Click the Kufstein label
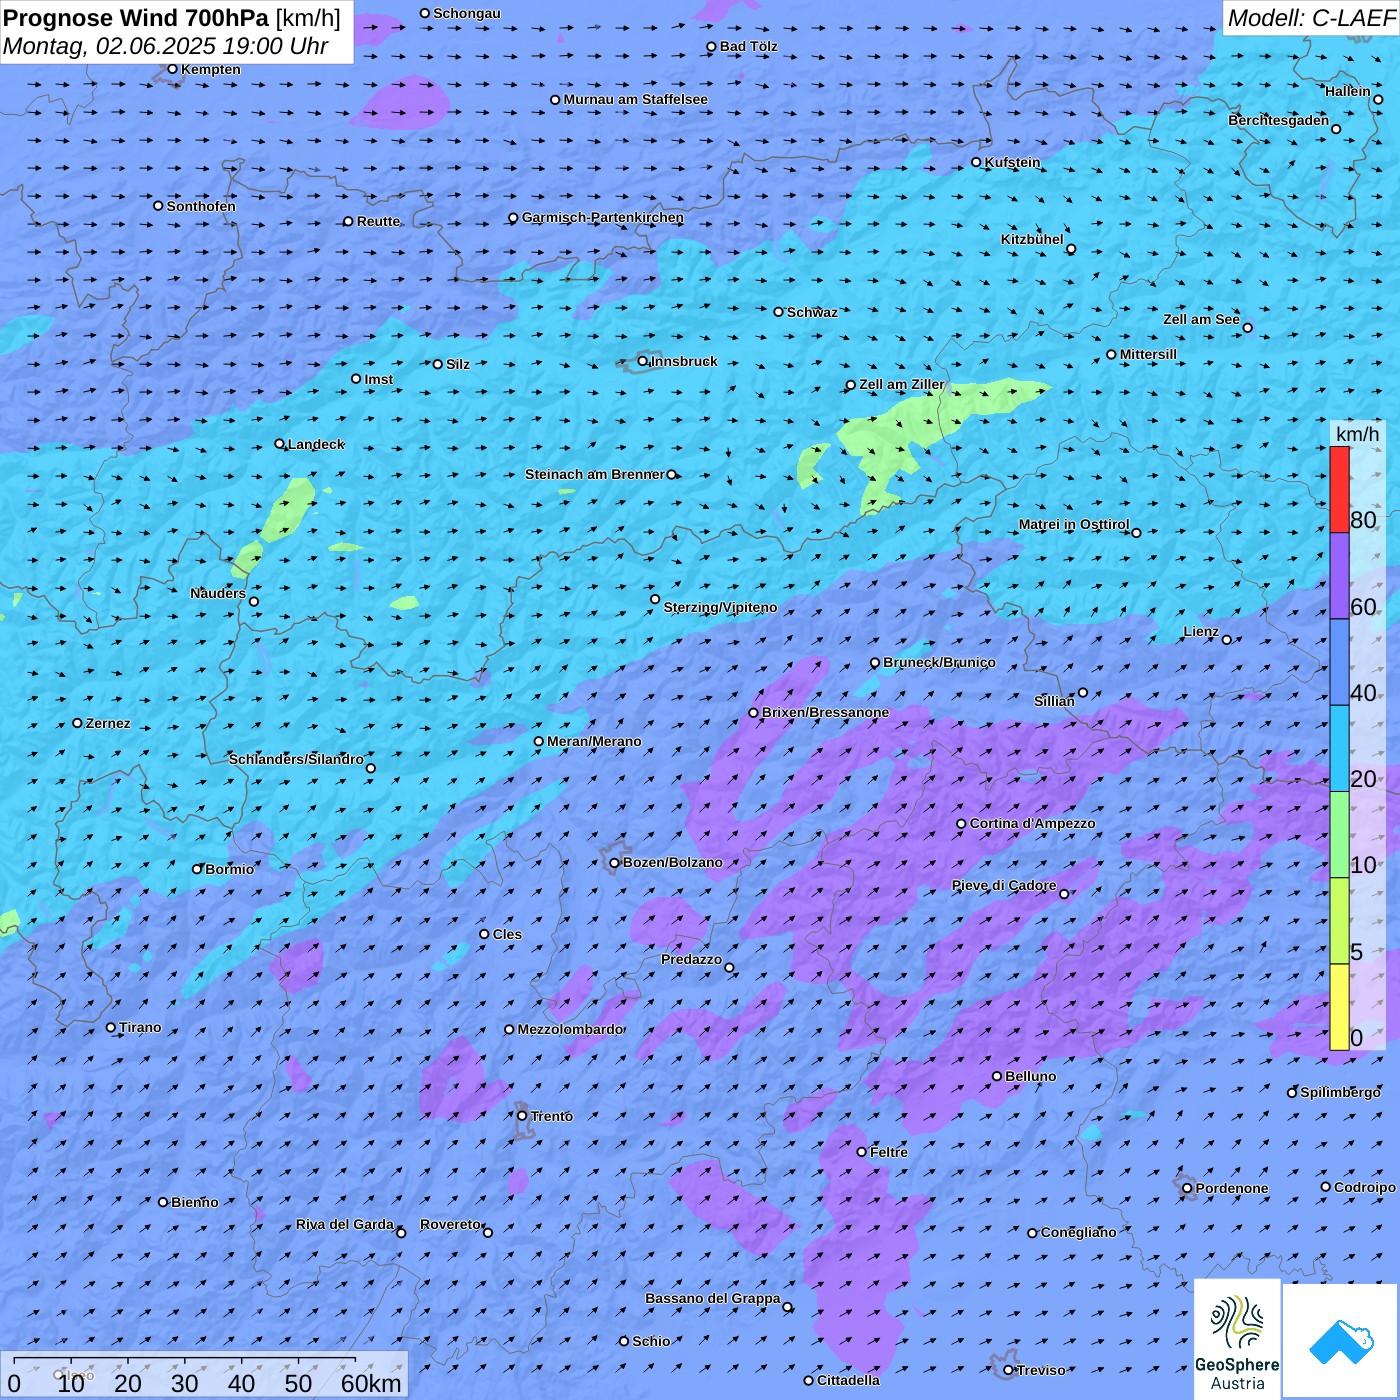Viewport: 1400px width, 1400px height. point(1013,162)
